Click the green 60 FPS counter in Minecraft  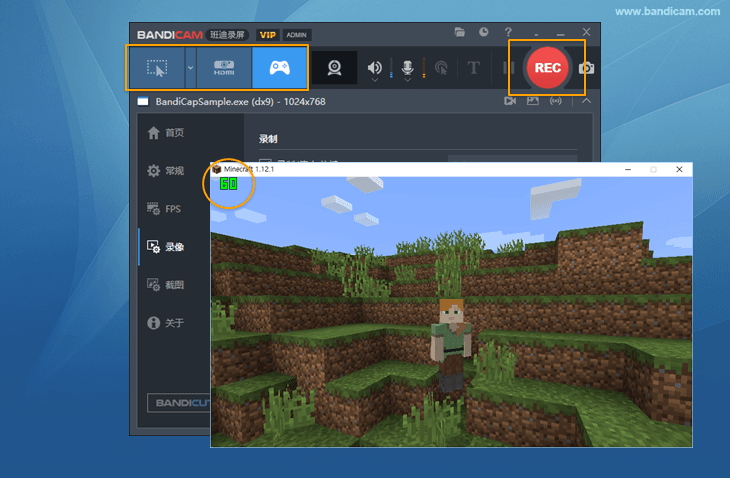point(228,183)
